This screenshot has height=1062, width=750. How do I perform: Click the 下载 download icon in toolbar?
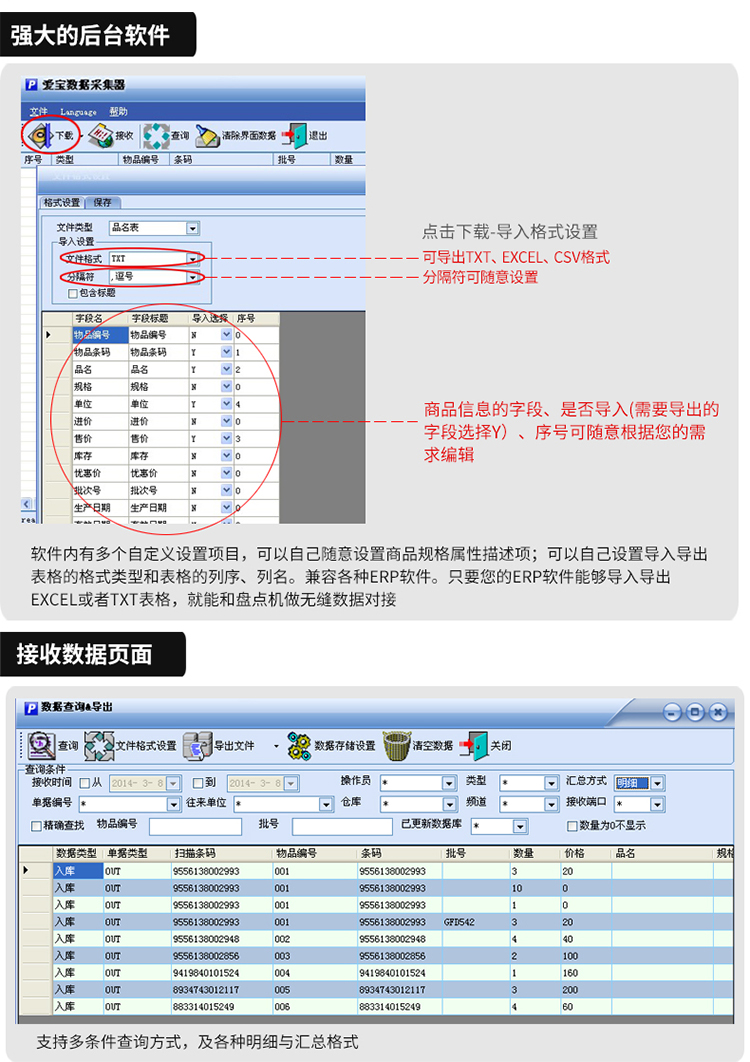(41, 135)
